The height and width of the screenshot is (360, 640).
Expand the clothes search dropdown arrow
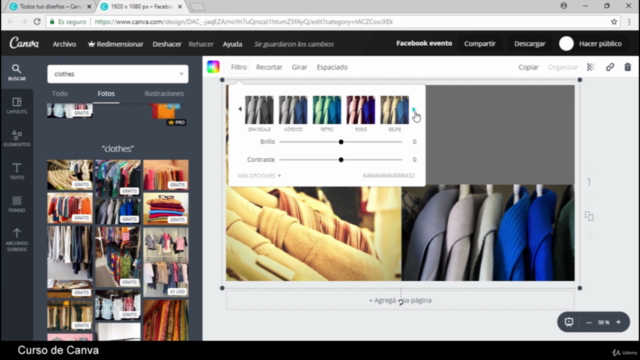(181, 74)
